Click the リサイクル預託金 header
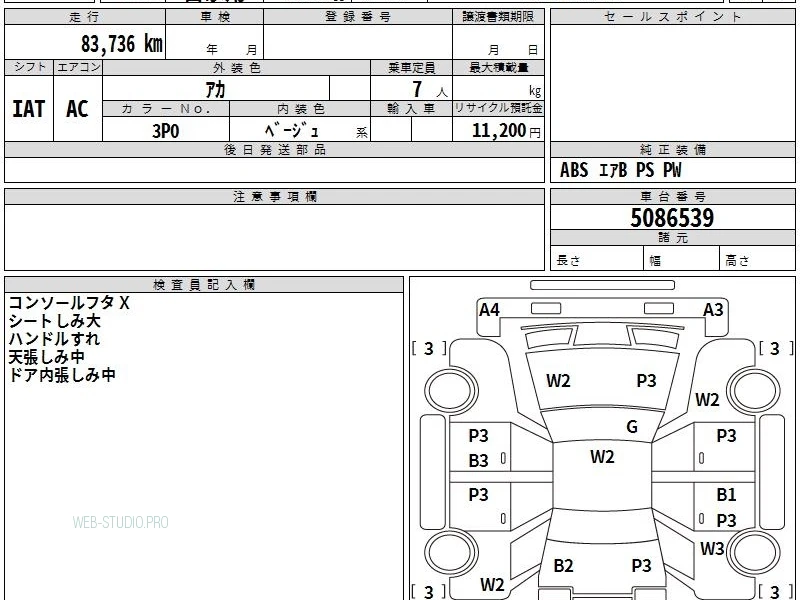Image resolution: width=800 pixels, height=600 pixels. point(498,109)
